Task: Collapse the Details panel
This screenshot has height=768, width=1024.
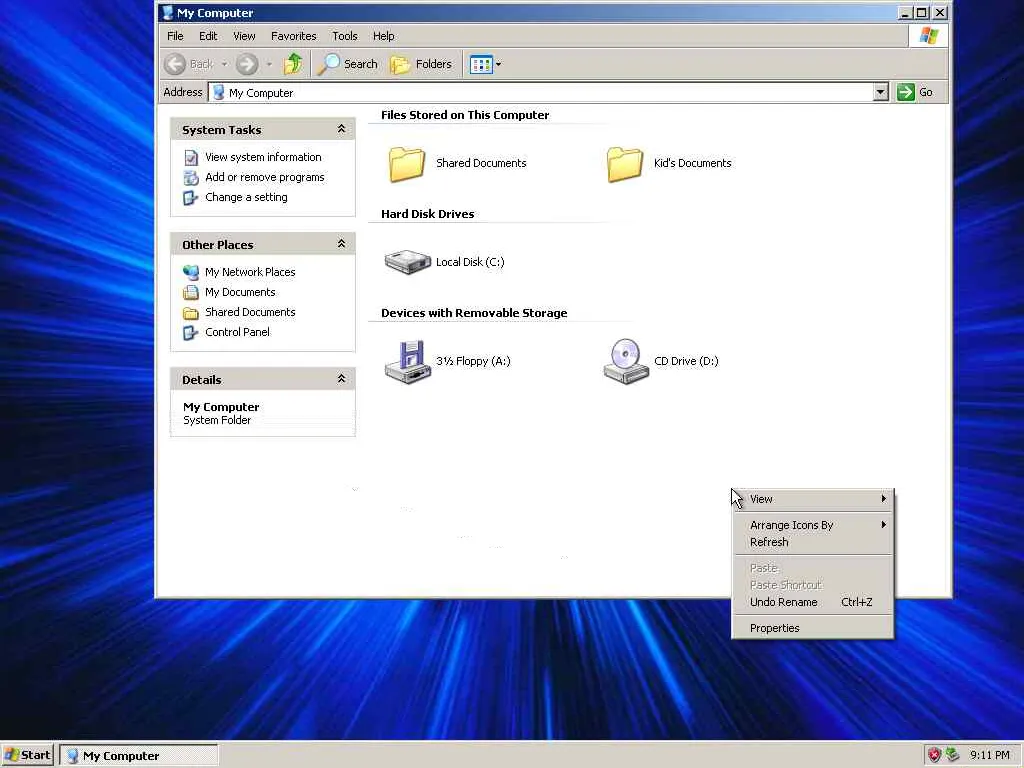Action: [x=341, y=379]
